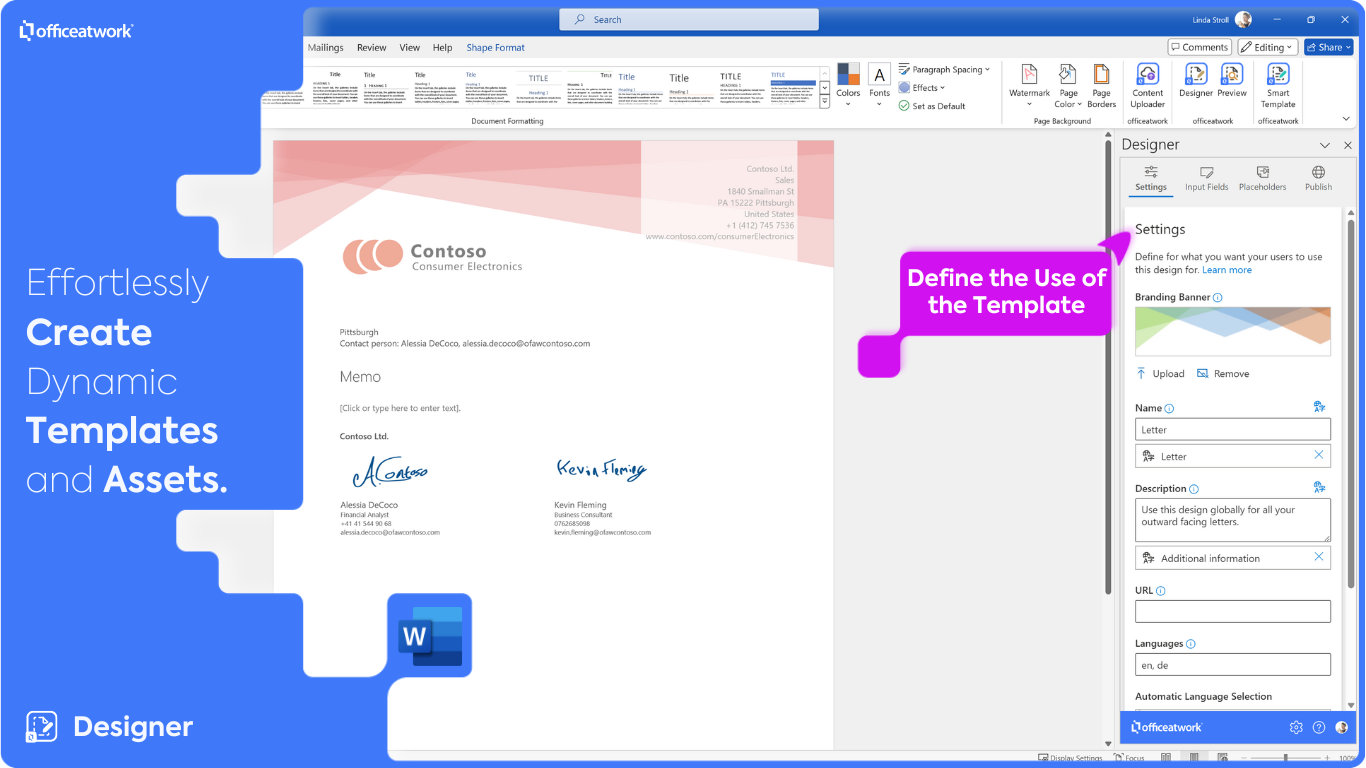This screenshot has width=1366, height=768.
Task: Open the Mailings ribbon tab
Action: (326, 47)
